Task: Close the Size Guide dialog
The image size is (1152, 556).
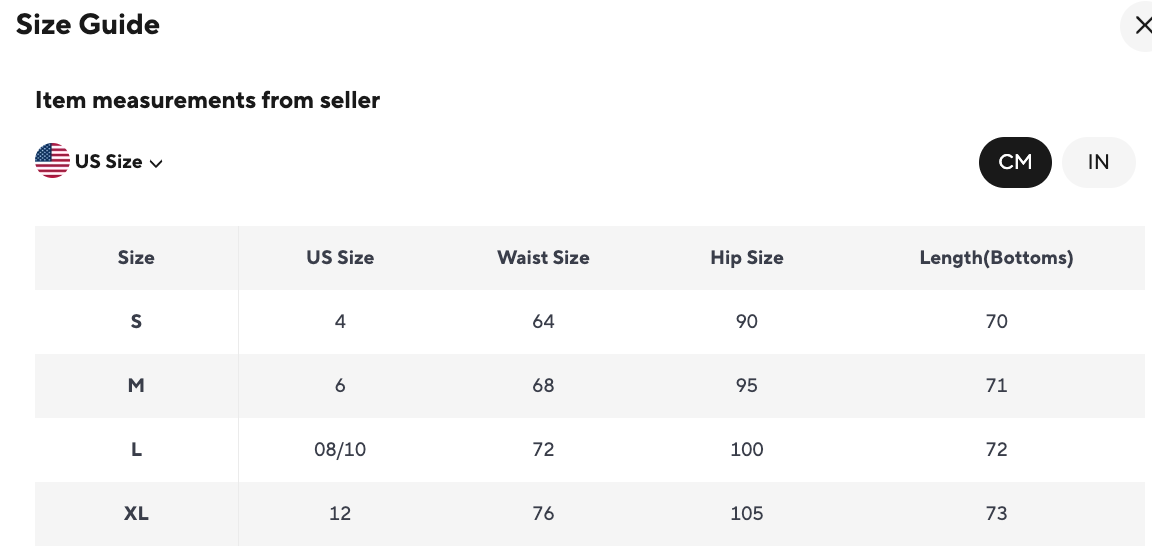Action: pos(1142,26)
